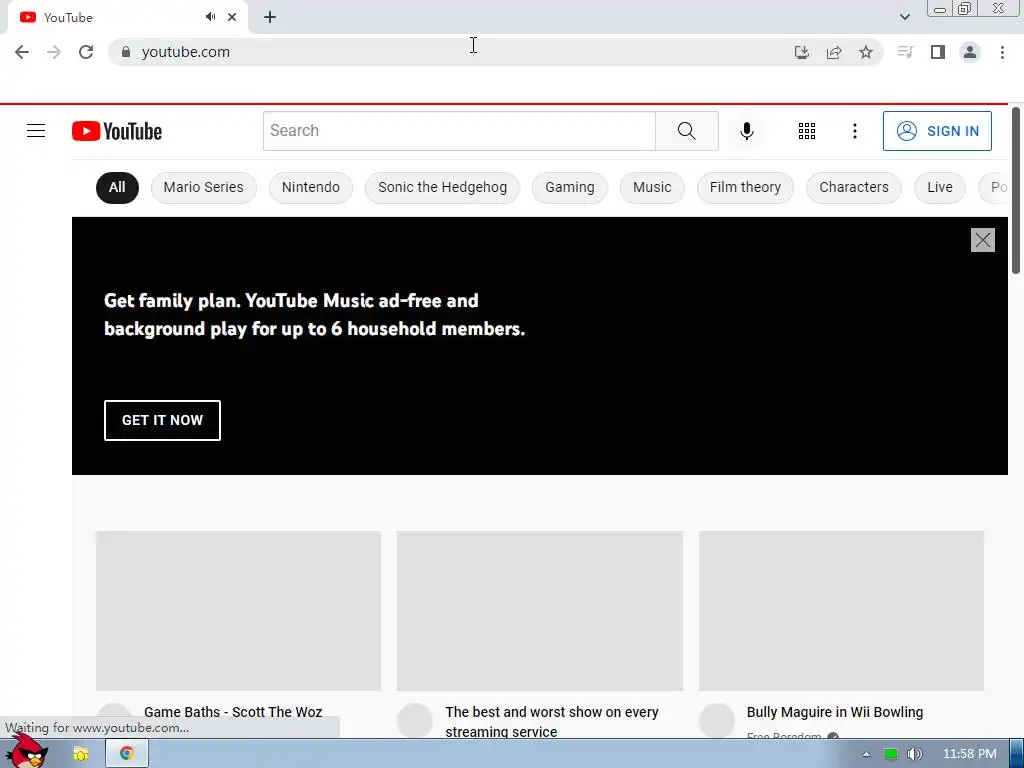The width and height of the screenshot is (1024, 768).
Task: Open a new browser tab
Action: click(270, 17)
